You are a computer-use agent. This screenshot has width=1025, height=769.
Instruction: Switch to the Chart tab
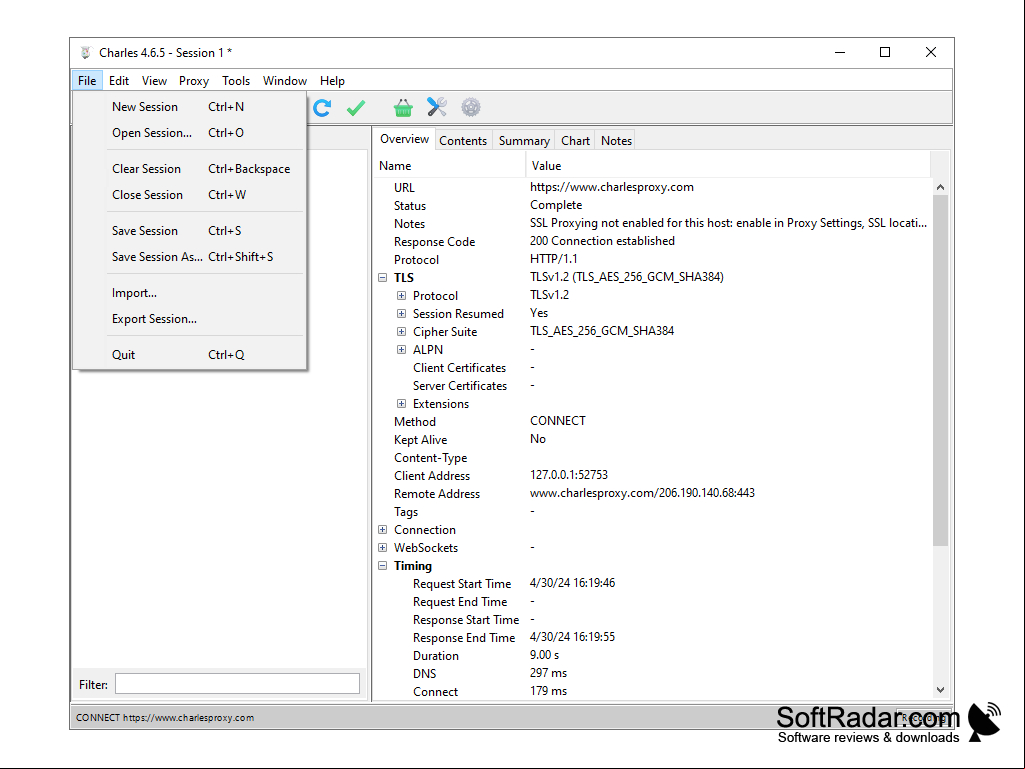click(575, 141)
